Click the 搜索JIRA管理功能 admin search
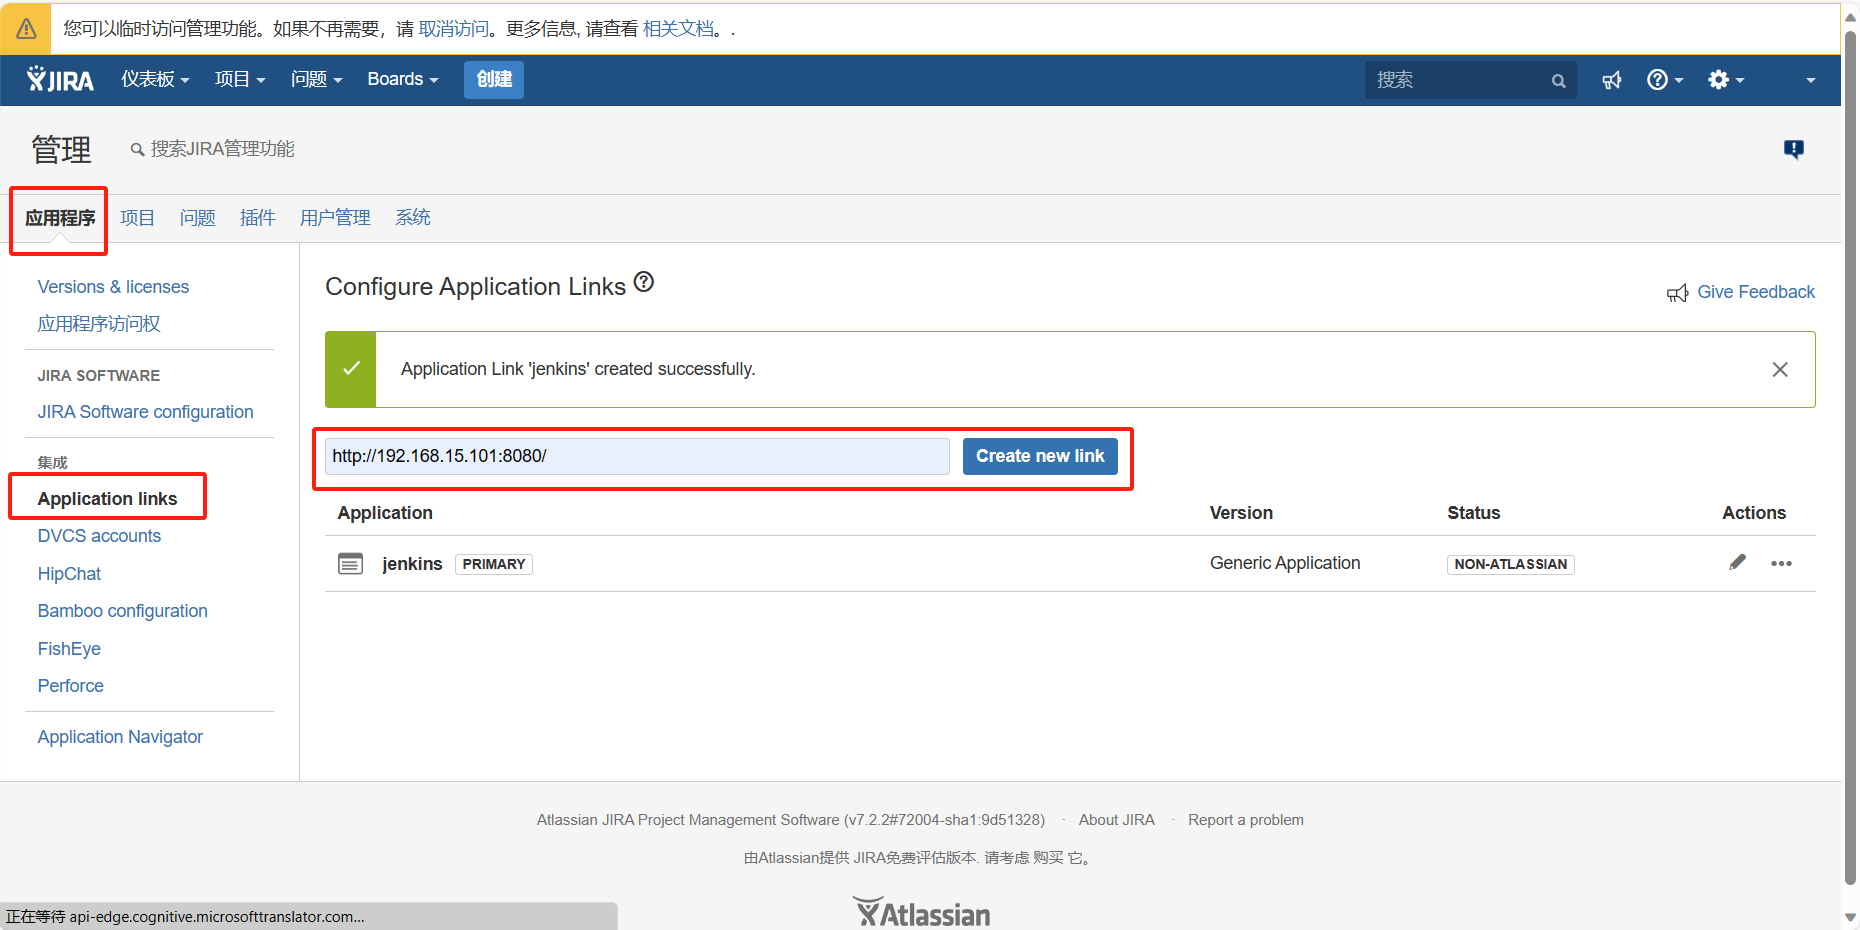 click(212, 149)
